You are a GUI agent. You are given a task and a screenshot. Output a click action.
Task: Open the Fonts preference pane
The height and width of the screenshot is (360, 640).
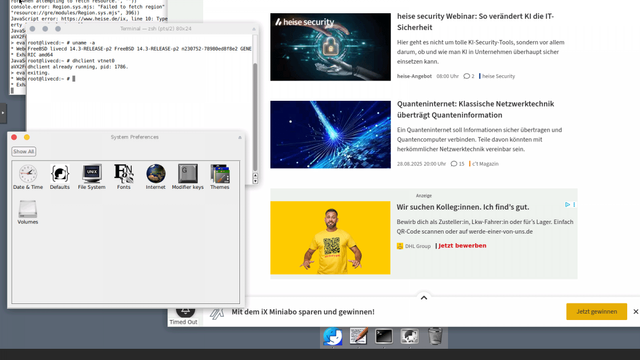coord(124,177)
